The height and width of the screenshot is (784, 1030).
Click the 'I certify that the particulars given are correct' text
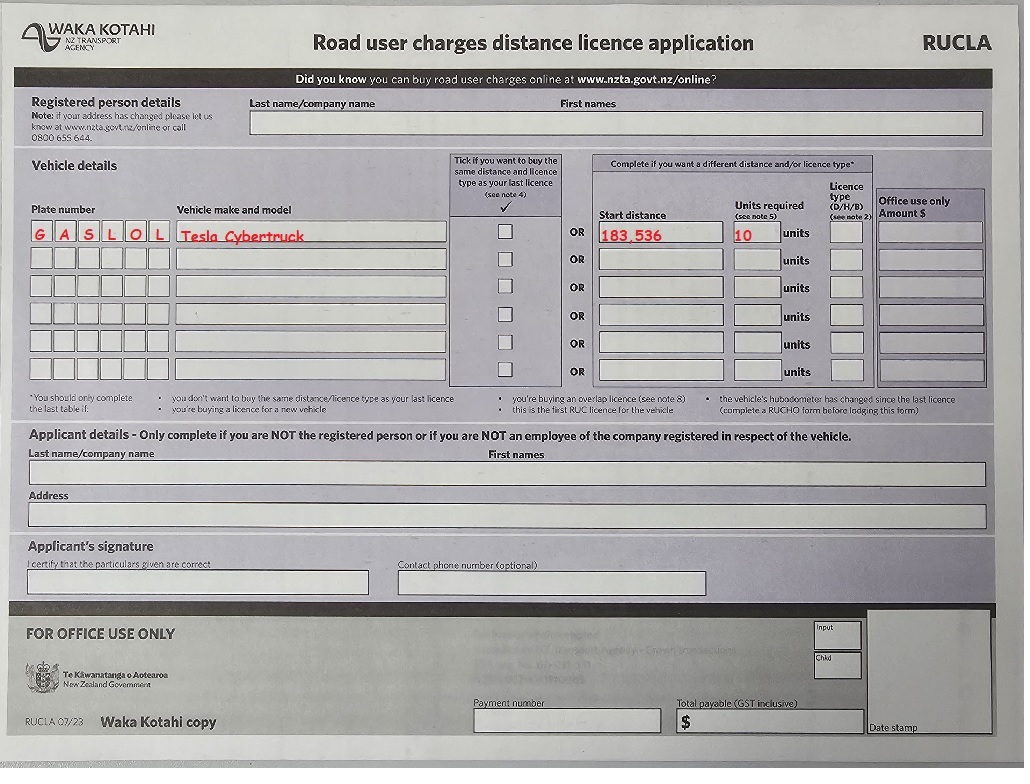click(x=119, y=564)
